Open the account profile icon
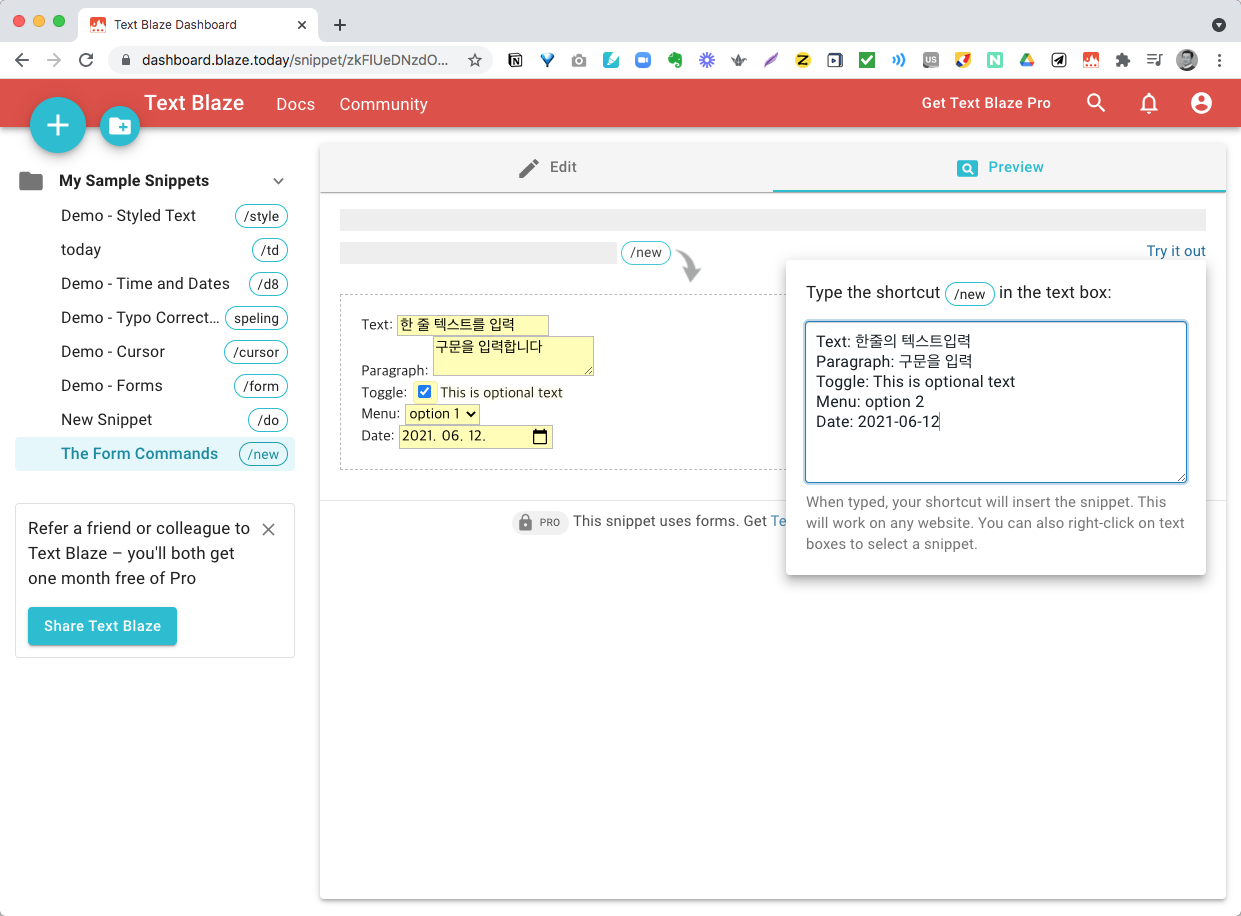1241x916 pixels. (x=1201, y=103)
